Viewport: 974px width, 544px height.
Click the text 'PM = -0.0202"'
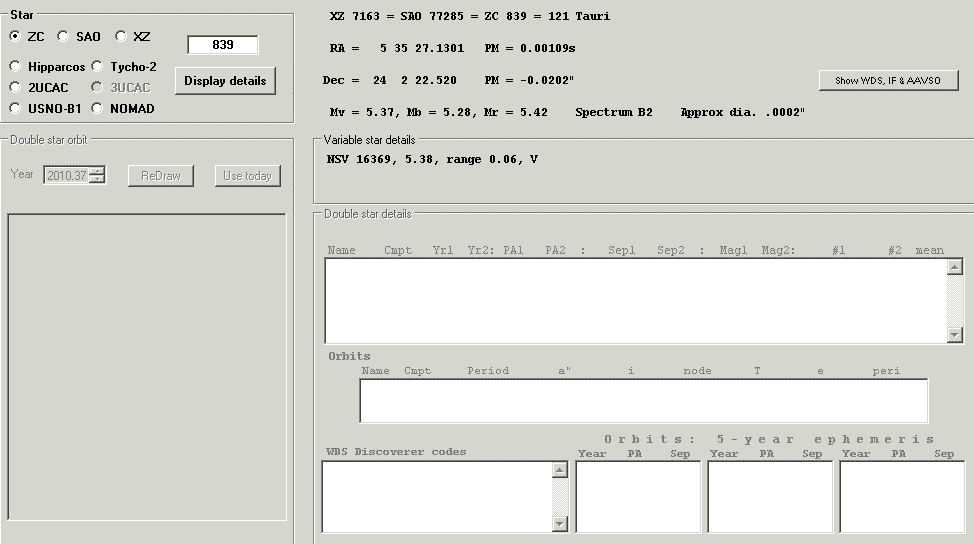529,80
